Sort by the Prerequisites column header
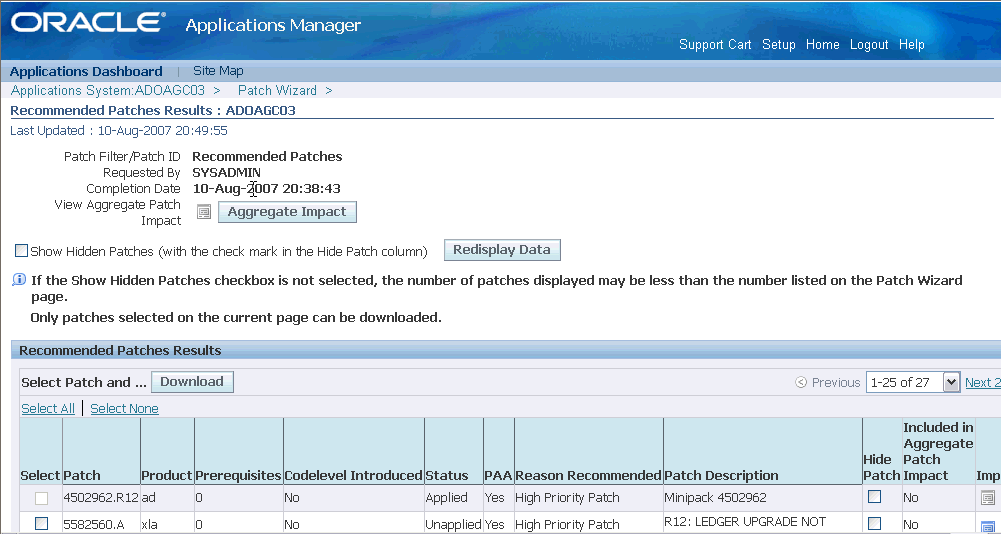 click(238, 475)
